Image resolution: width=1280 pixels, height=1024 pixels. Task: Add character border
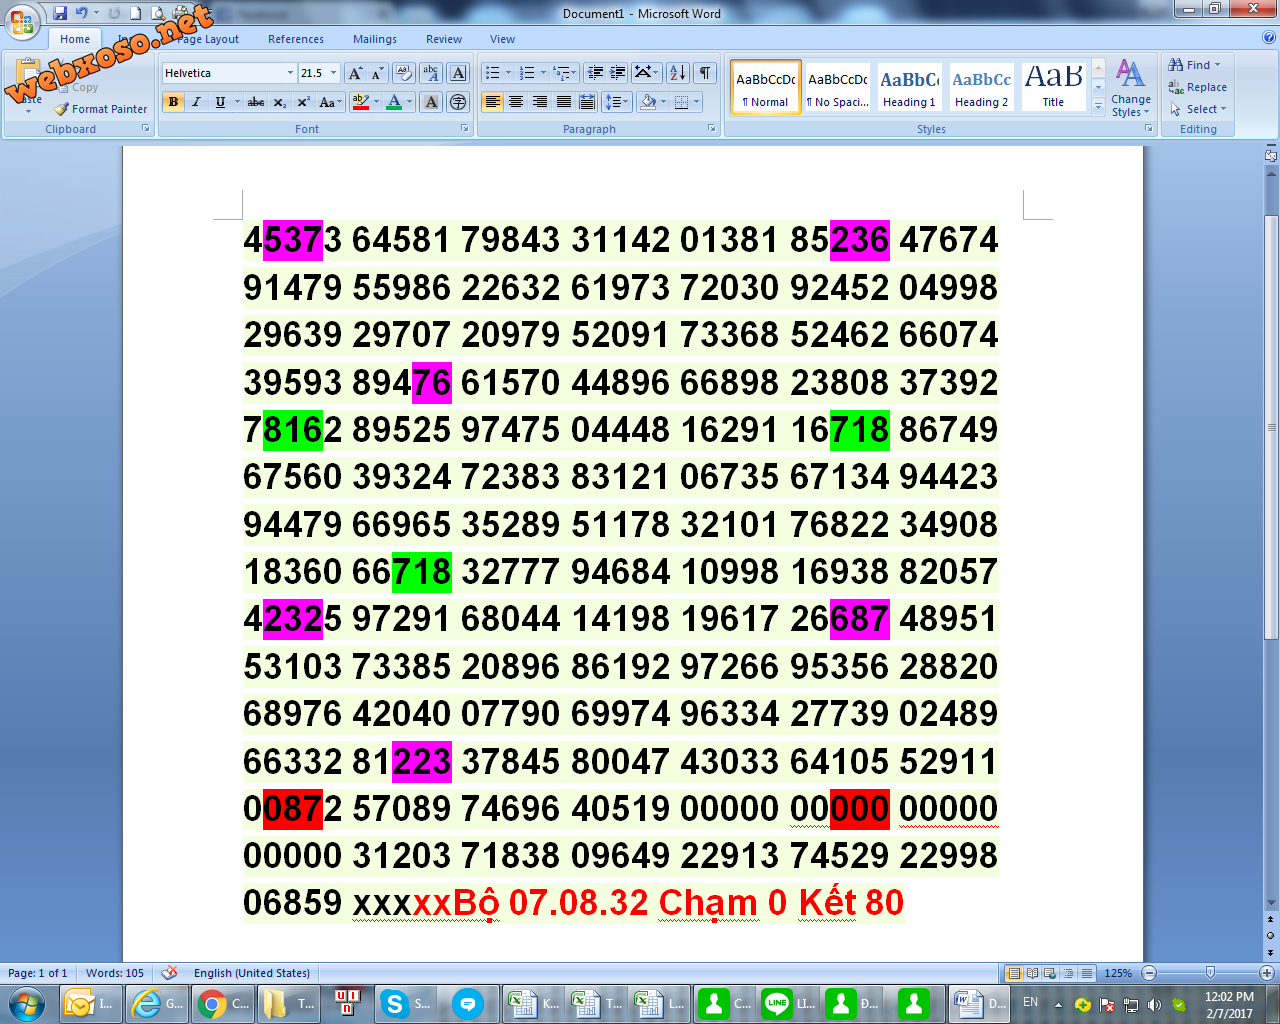(x=458, y=73)
